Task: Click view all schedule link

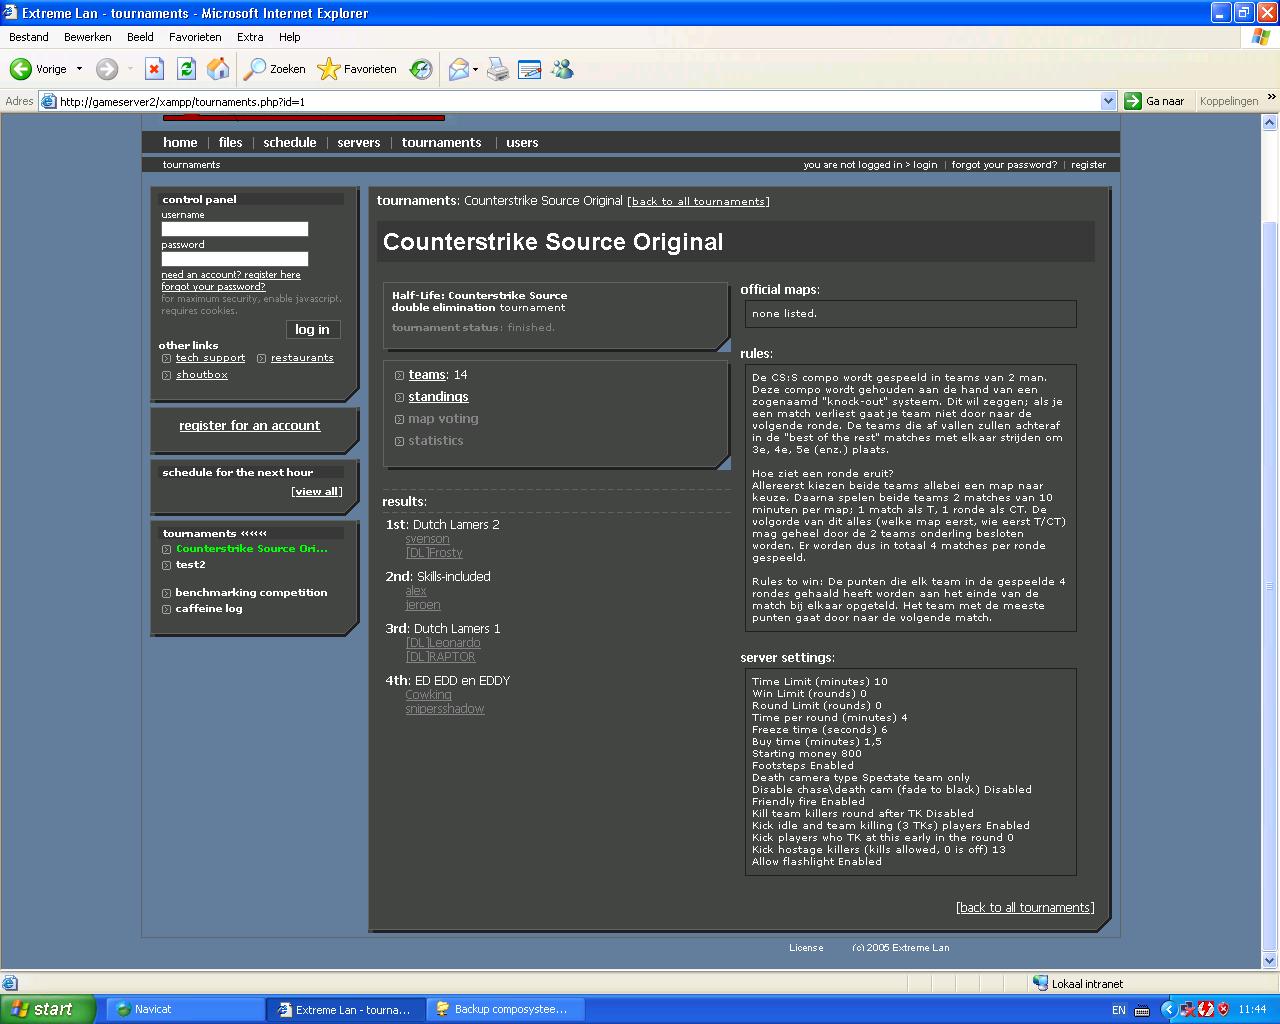Action: (317, 492)
